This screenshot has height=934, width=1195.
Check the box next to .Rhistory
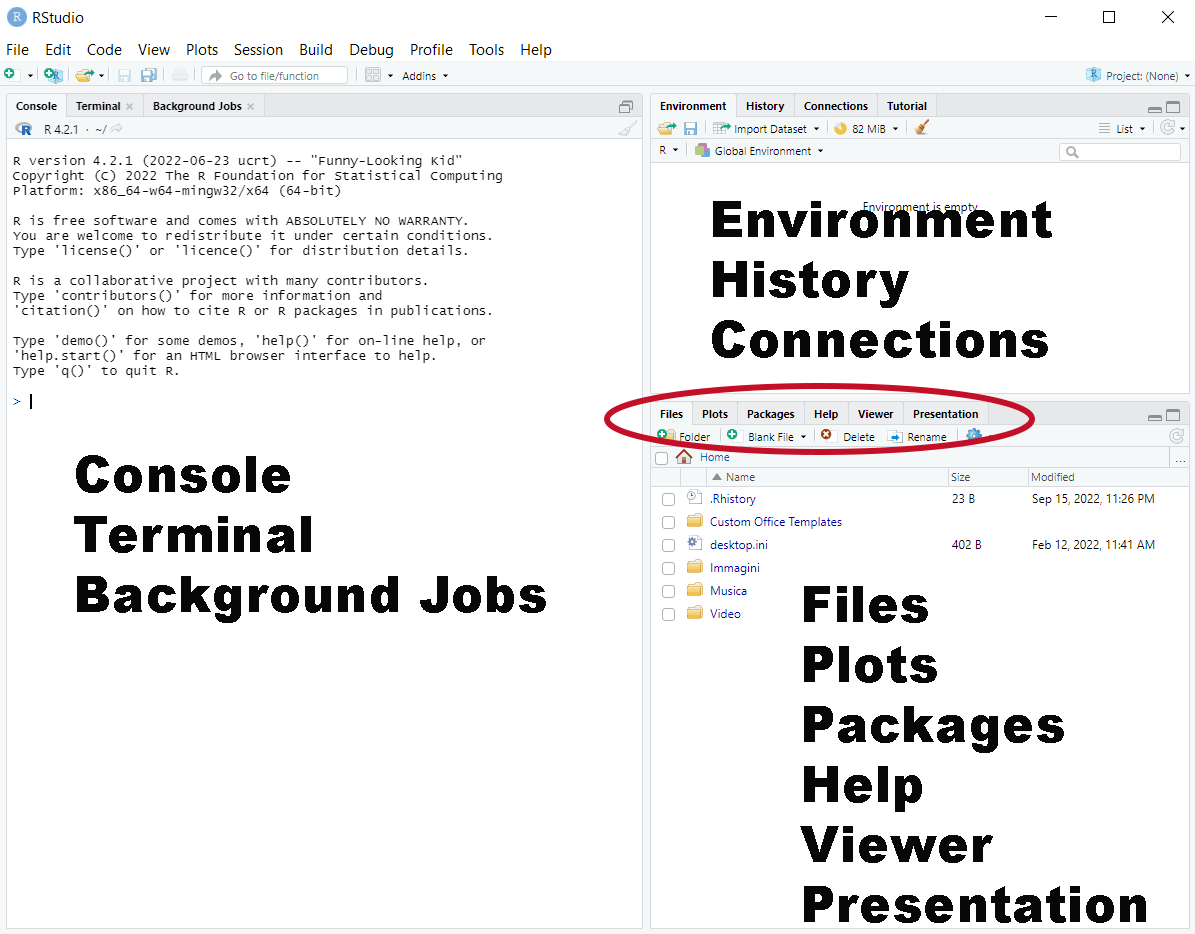pyautogui.click(x=668, y=499)
